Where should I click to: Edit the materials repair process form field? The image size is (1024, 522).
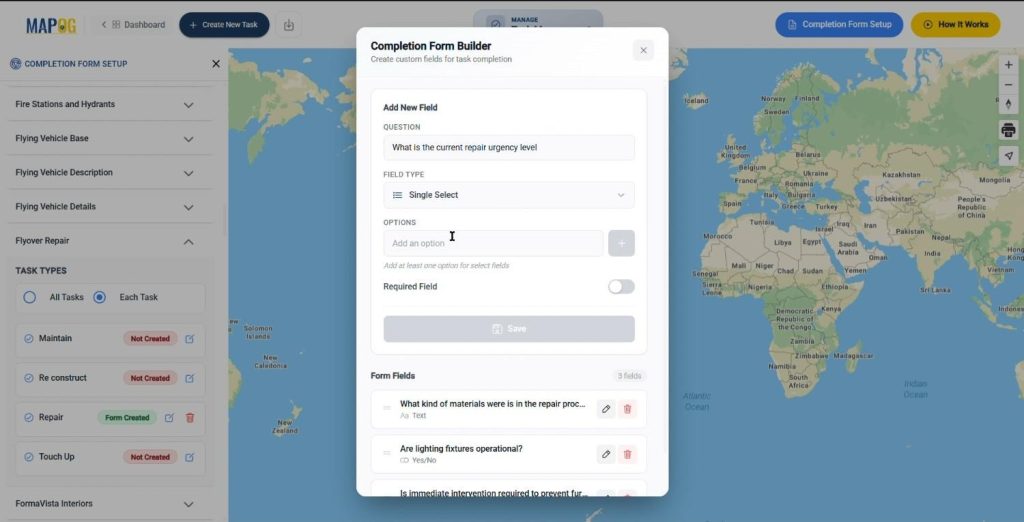point(606,409)
